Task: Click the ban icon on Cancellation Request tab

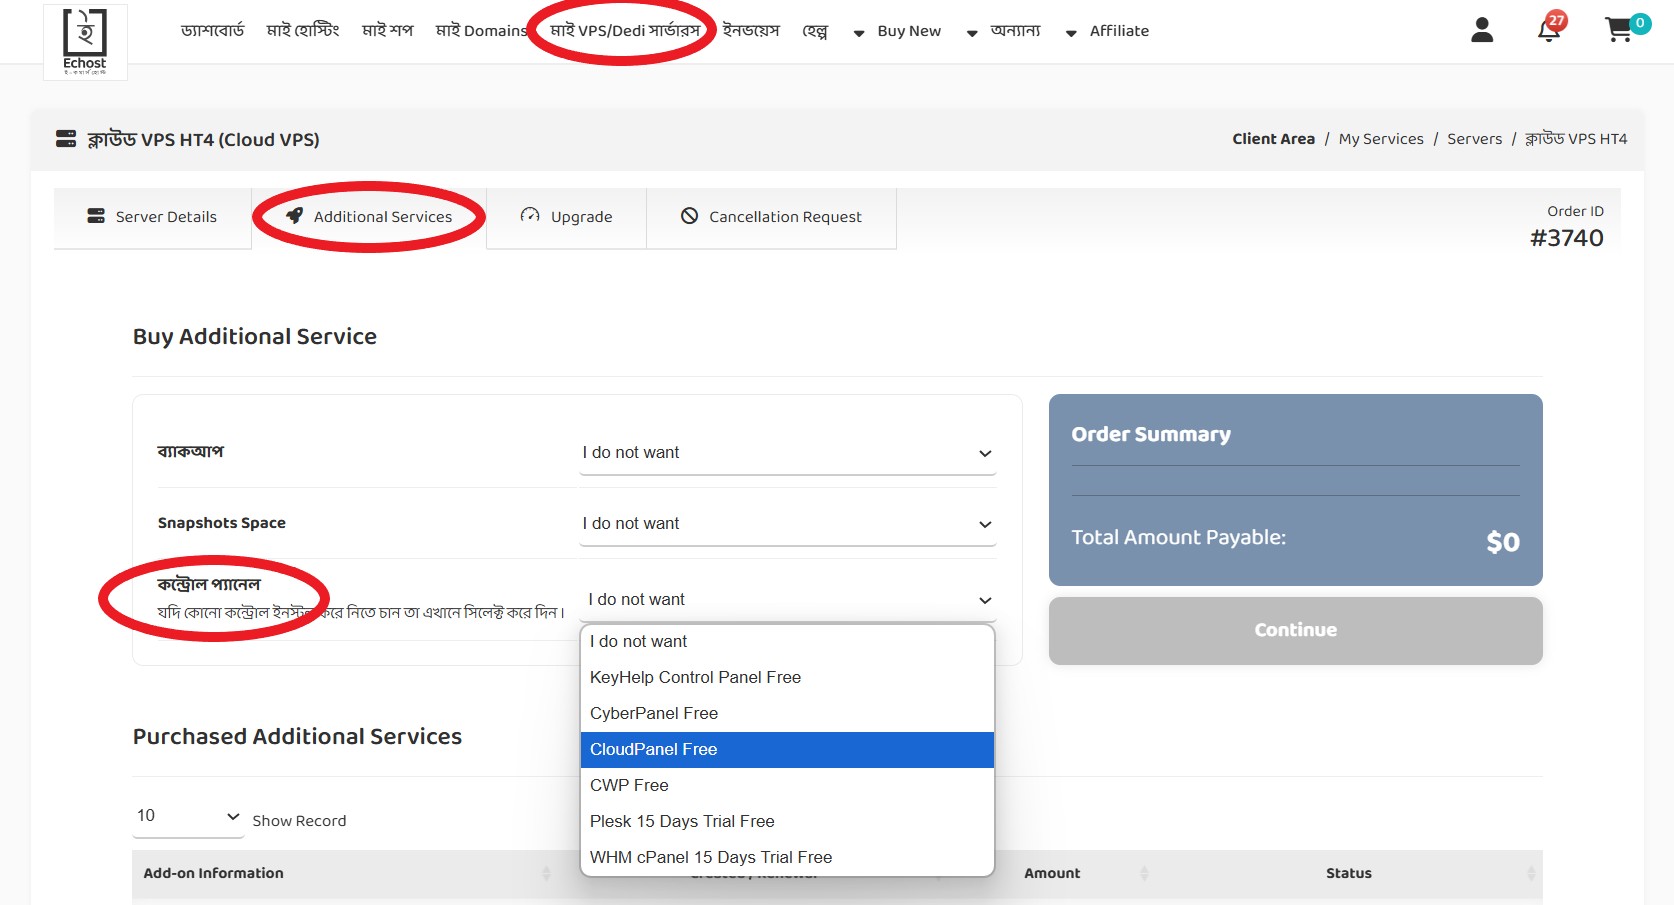Action: [x=689, y=216]
